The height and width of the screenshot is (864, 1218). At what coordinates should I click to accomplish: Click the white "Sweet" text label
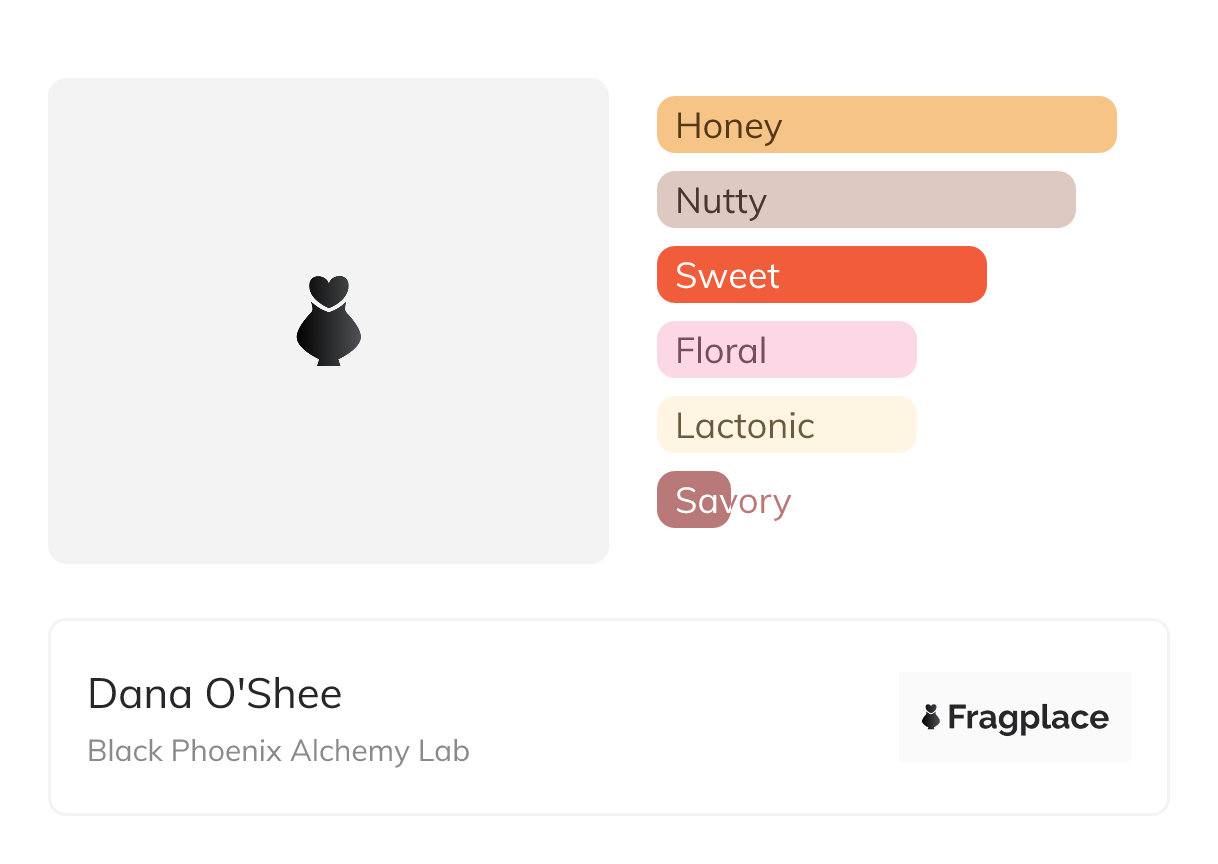pyautogui.click(x=727, y=276)
